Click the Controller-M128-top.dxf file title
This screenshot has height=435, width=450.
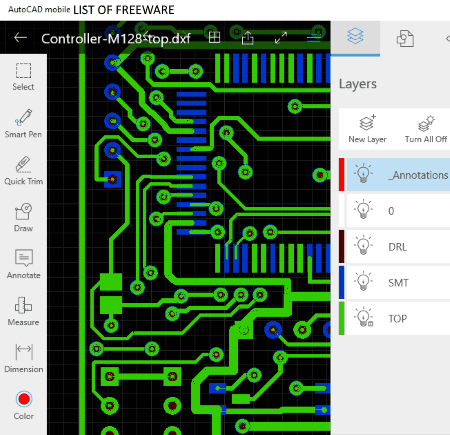point(116,39)
